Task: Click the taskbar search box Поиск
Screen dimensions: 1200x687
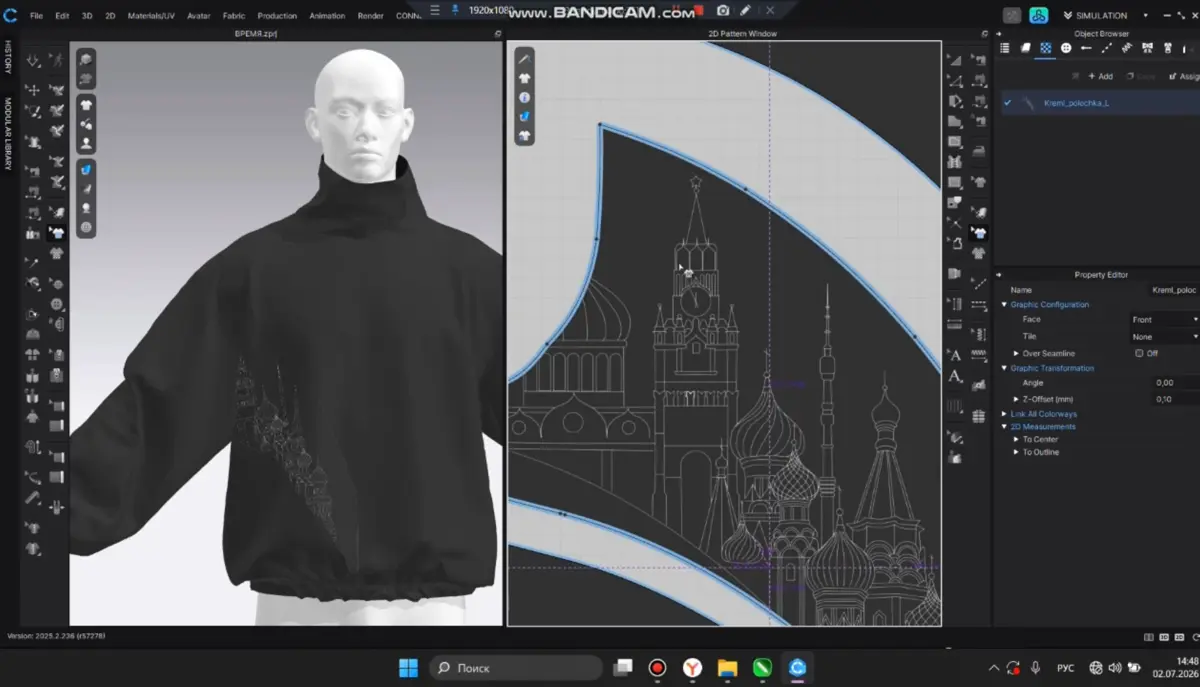Action: pyautogui.click(x=516, y=667)
